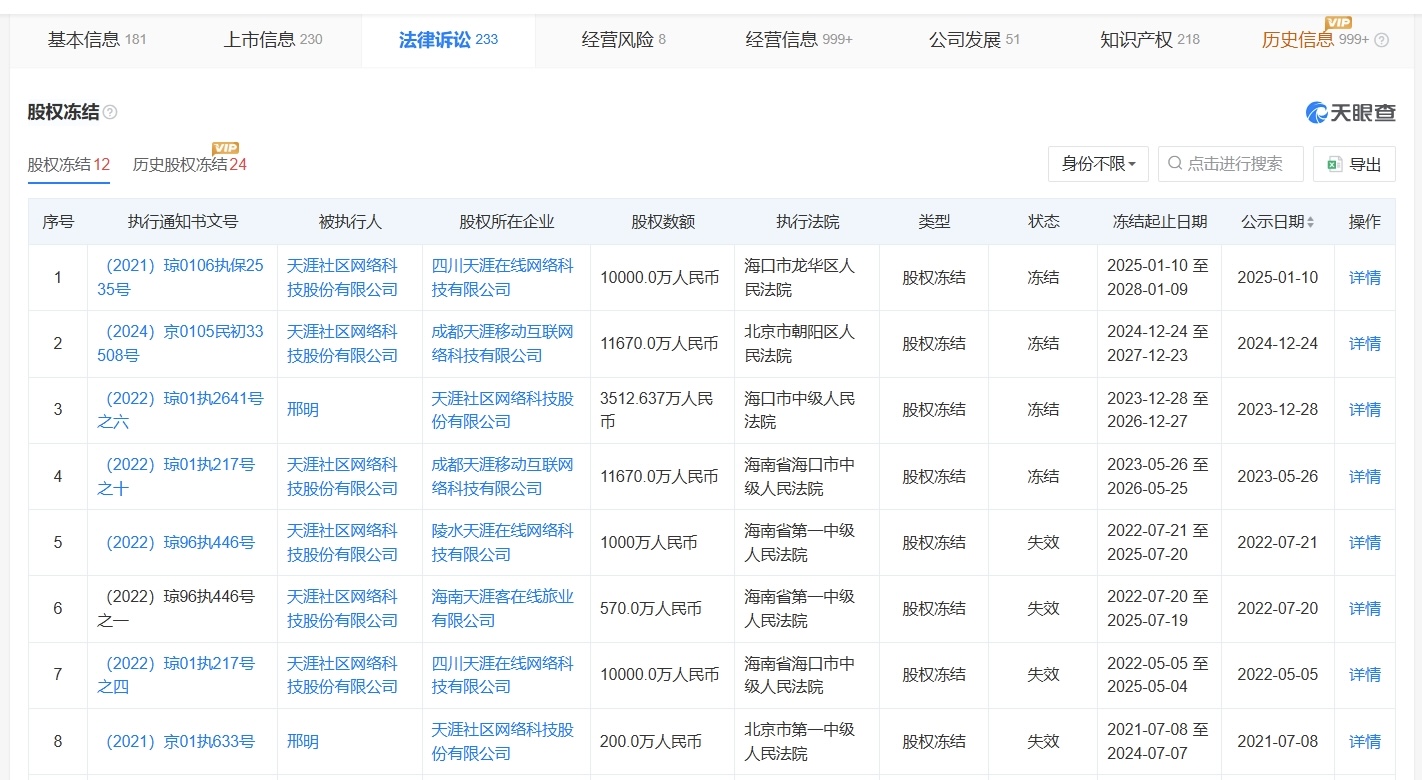This screenshot has height=780, width=1422.
Task: Open 陵水天涯在线网络科技有限公司 link
Action: [x=503, y=543]
